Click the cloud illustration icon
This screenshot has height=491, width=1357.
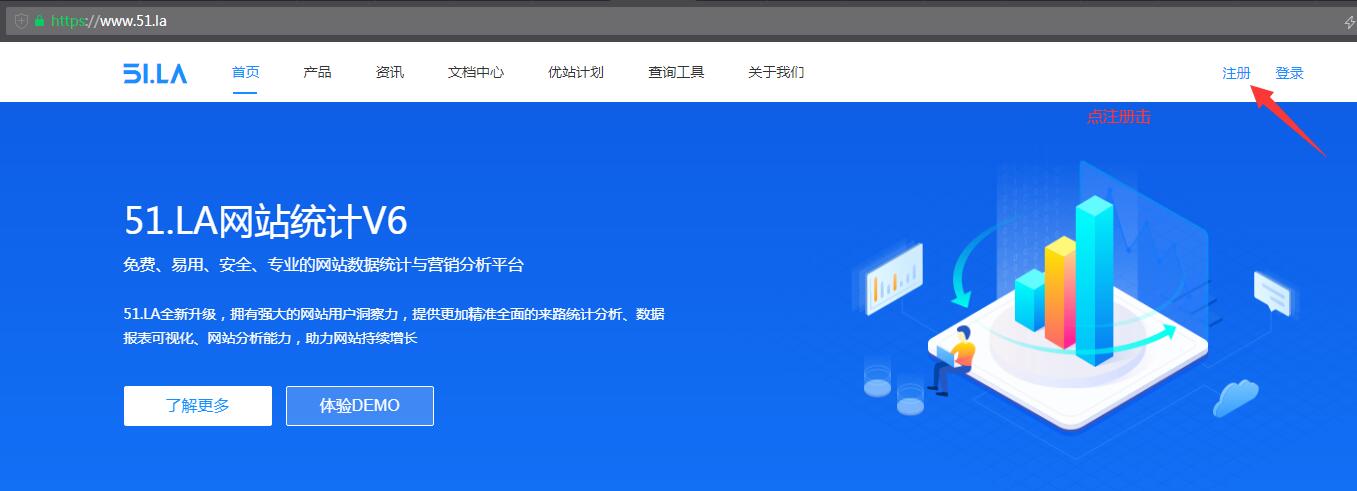(x=1235, y=397)
